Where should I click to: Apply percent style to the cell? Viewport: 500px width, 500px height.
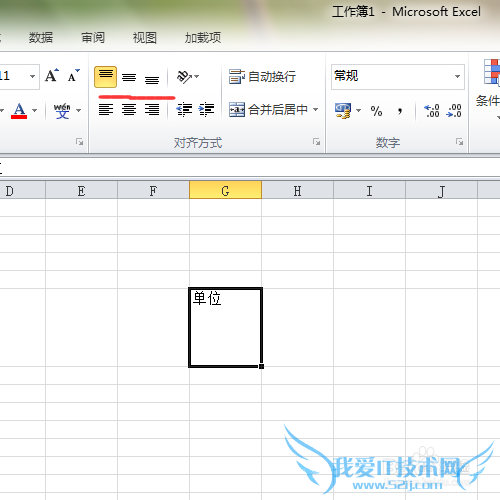376,110
